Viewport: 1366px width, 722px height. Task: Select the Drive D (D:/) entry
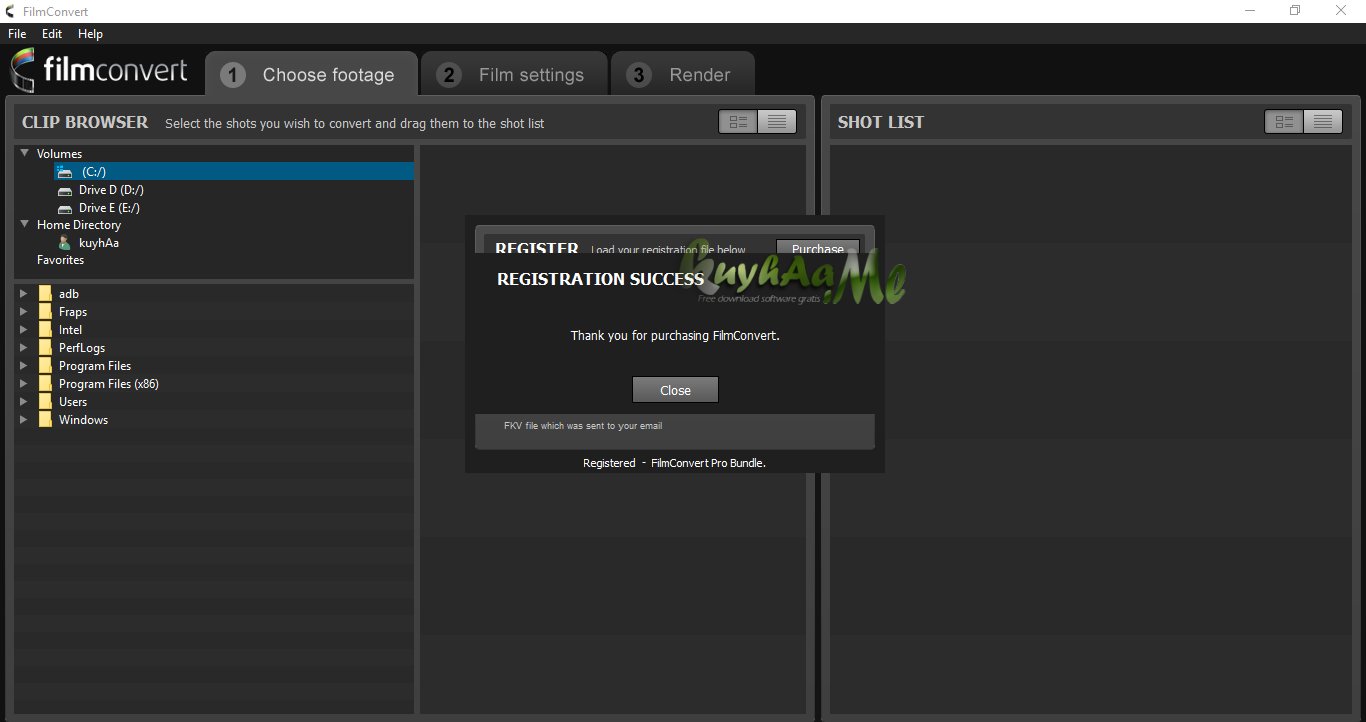[x=112, y=190]
